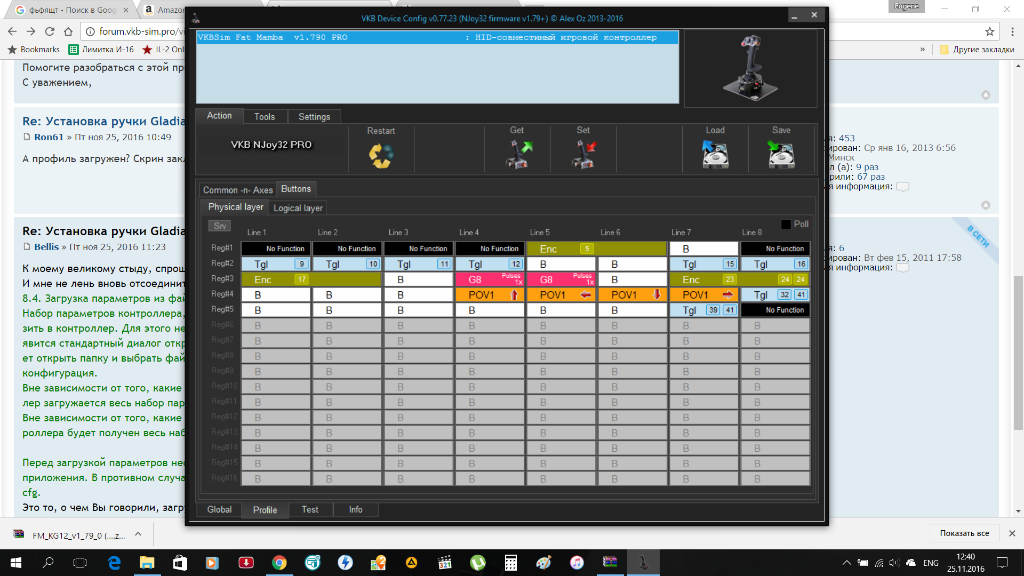The image size is (1024, 576).
Task: Open the Info bottom tab
Action: click(356, 509)
